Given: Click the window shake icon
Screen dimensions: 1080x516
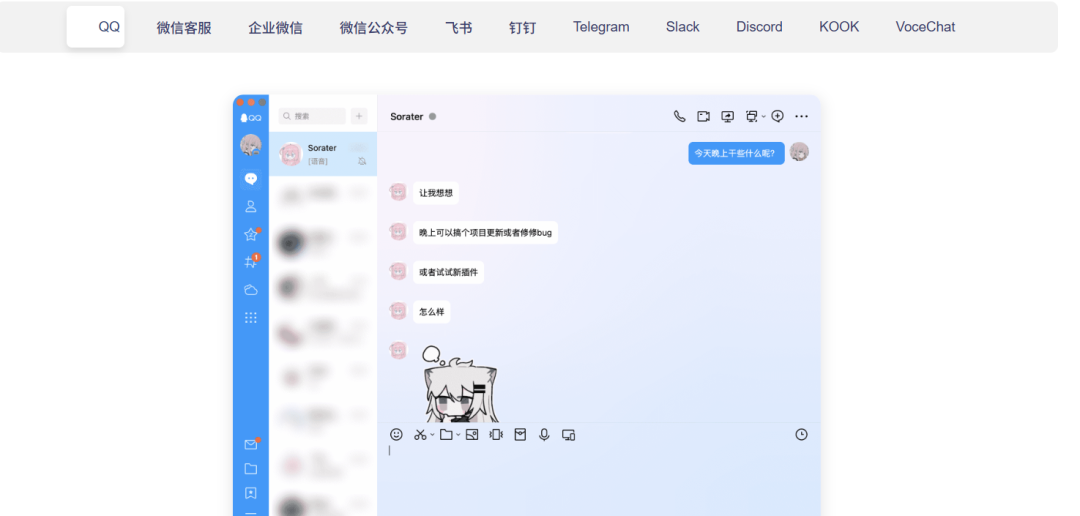Looking at the screenshot, I should pos(496,435).
